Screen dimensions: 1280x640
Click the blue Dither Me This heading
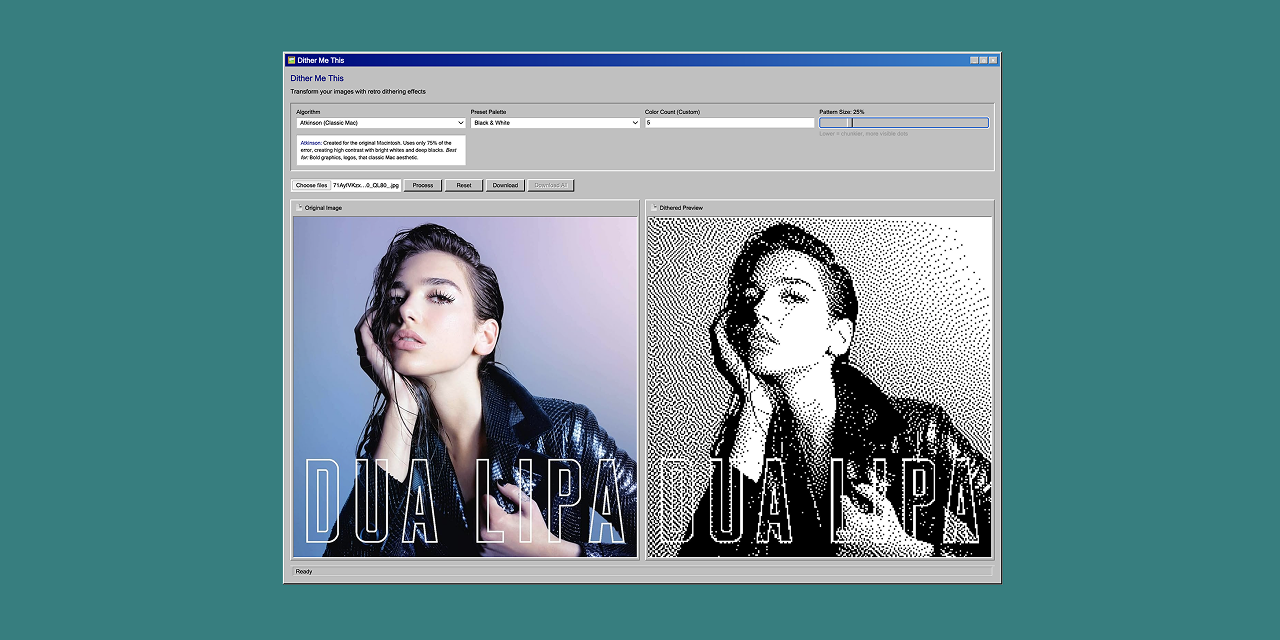point(317,78)
